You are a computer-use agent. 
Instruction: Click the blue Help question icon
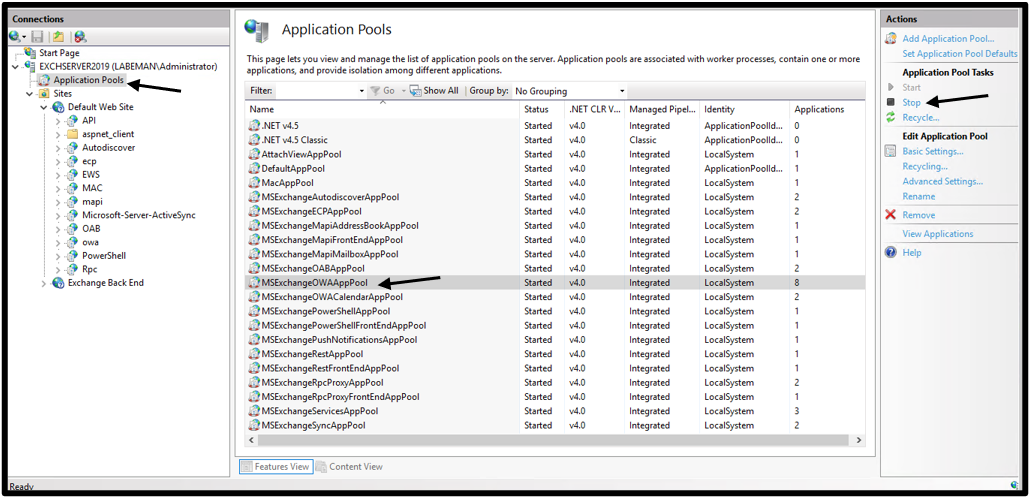(891, 252)
